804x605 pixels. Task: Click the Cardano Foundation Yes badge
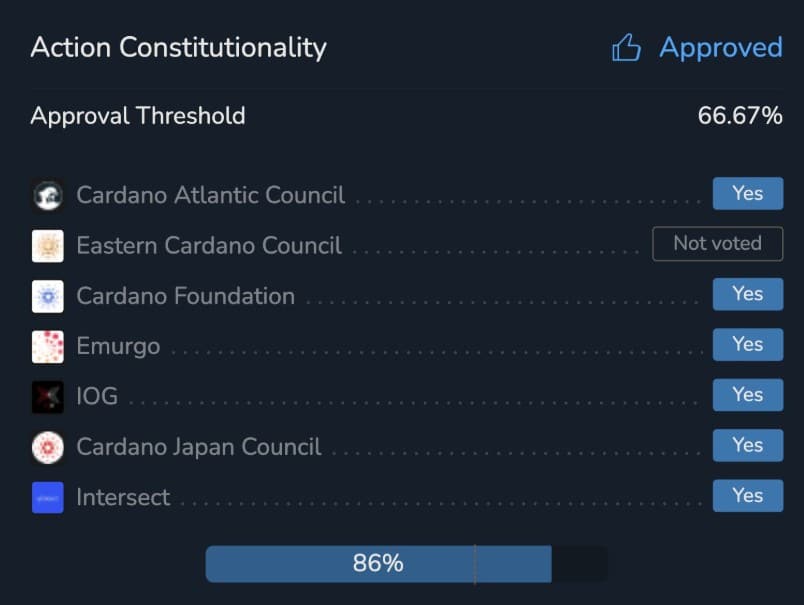[x=747, y=294]
